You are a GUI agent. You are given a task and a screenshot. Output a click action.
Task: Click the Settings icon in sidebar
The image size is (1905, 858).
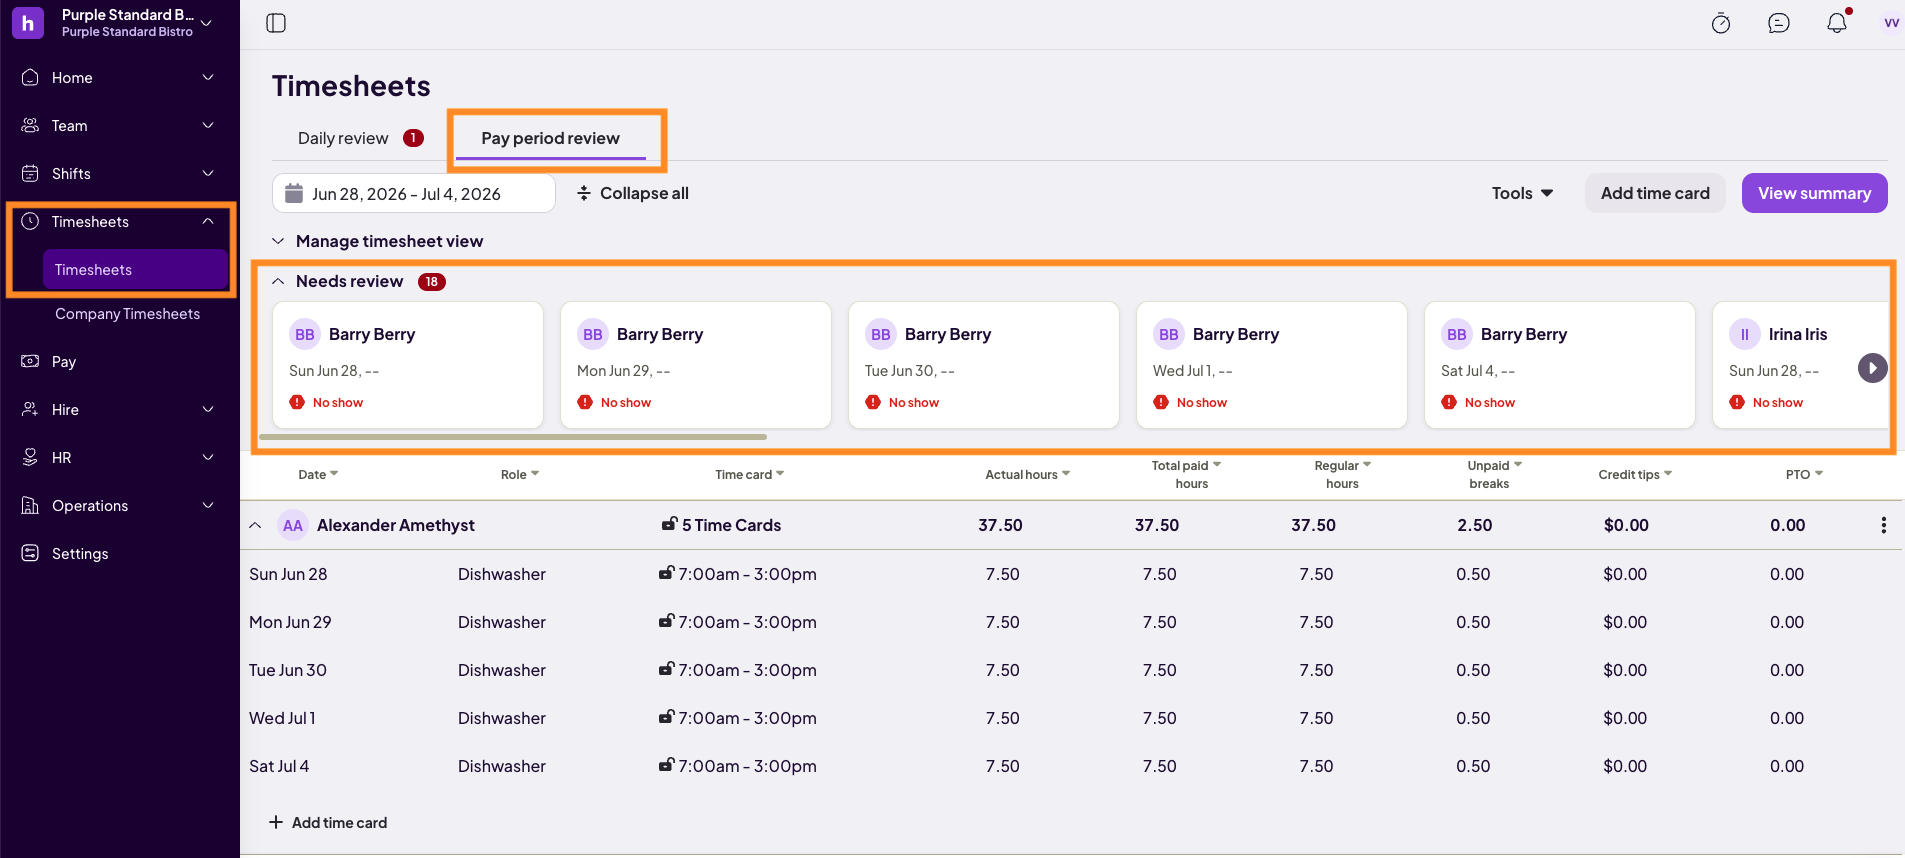pos(30,553)
